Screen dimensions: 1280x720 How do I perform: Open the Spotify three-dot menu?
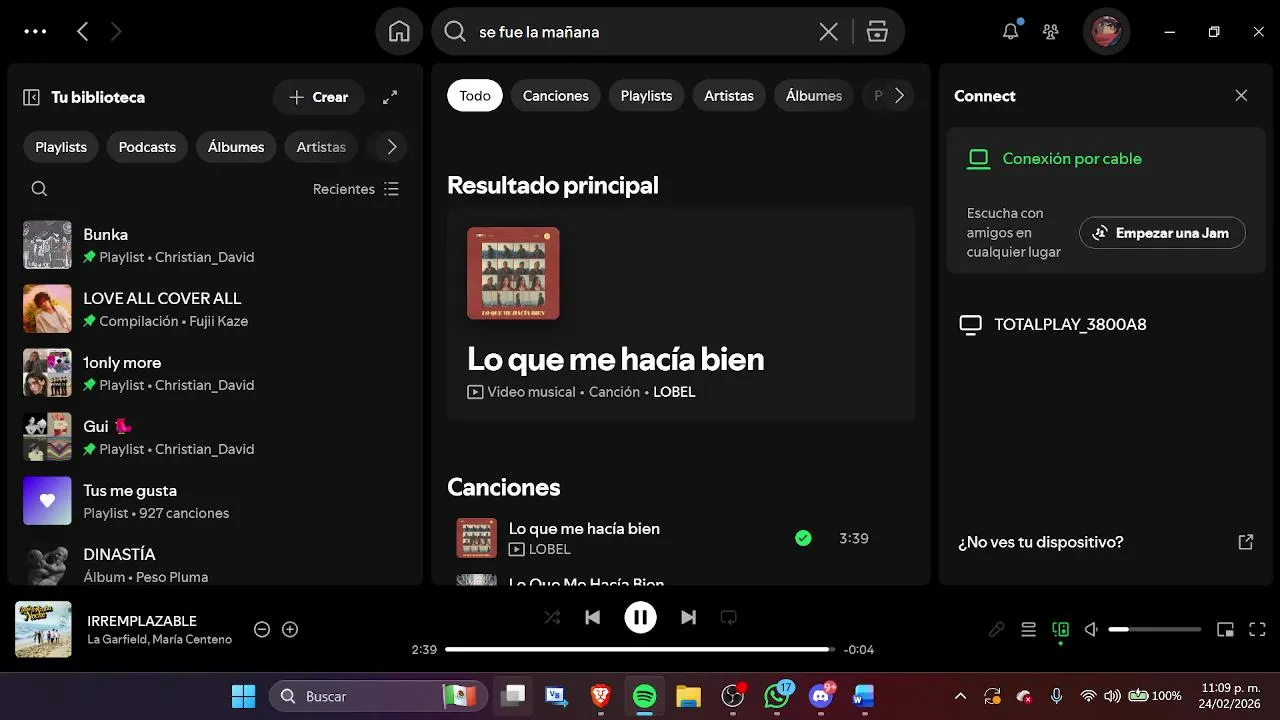pyautogui.click(x=35, y=32)
